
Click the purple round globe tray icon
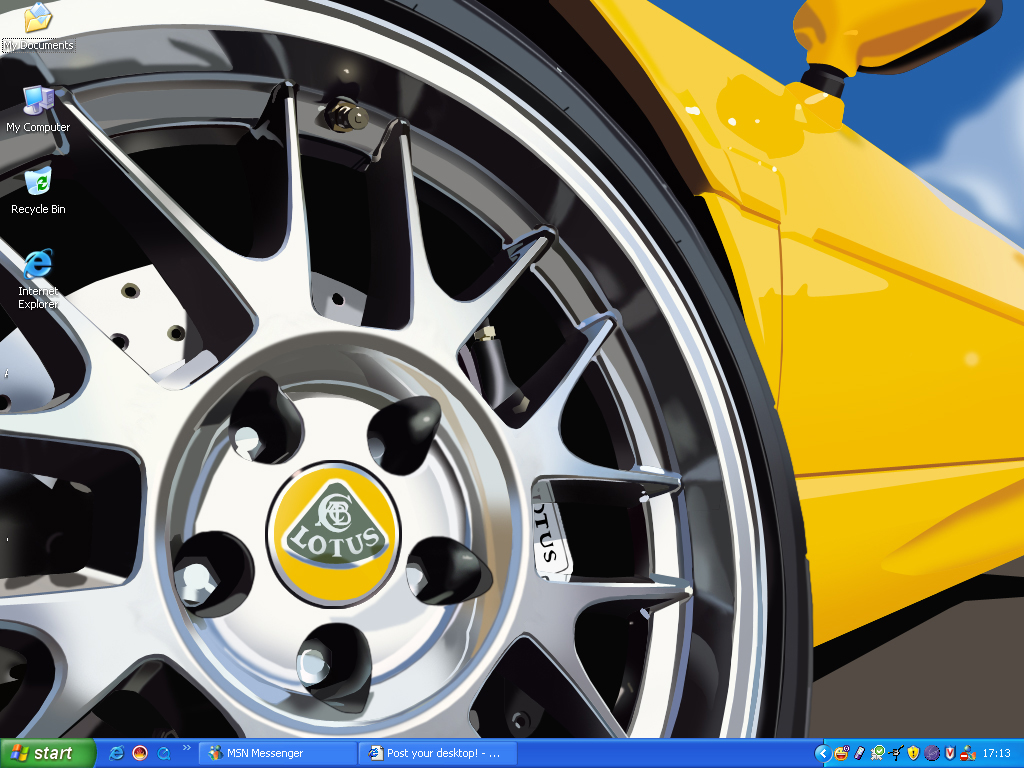(931, 753)
